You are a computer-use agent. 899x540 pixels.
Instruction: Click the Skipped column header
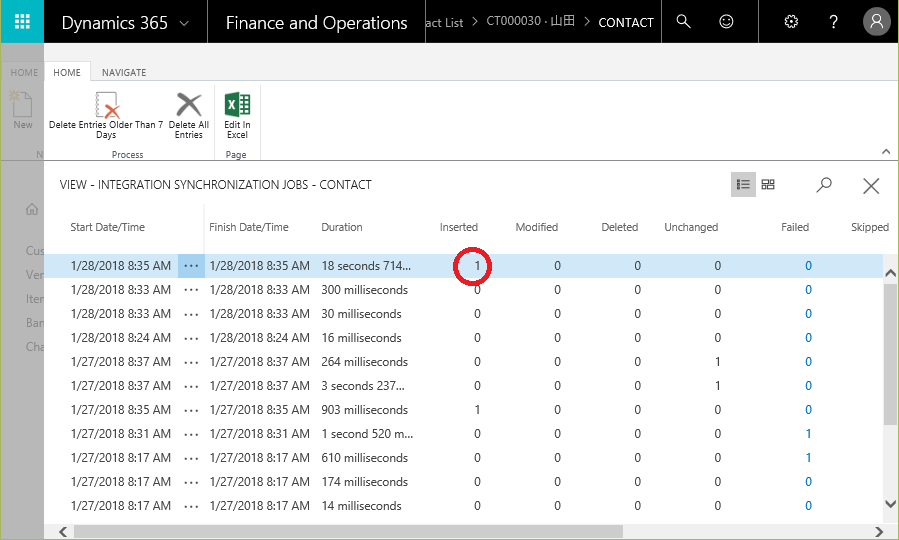(x=870, y=227)
